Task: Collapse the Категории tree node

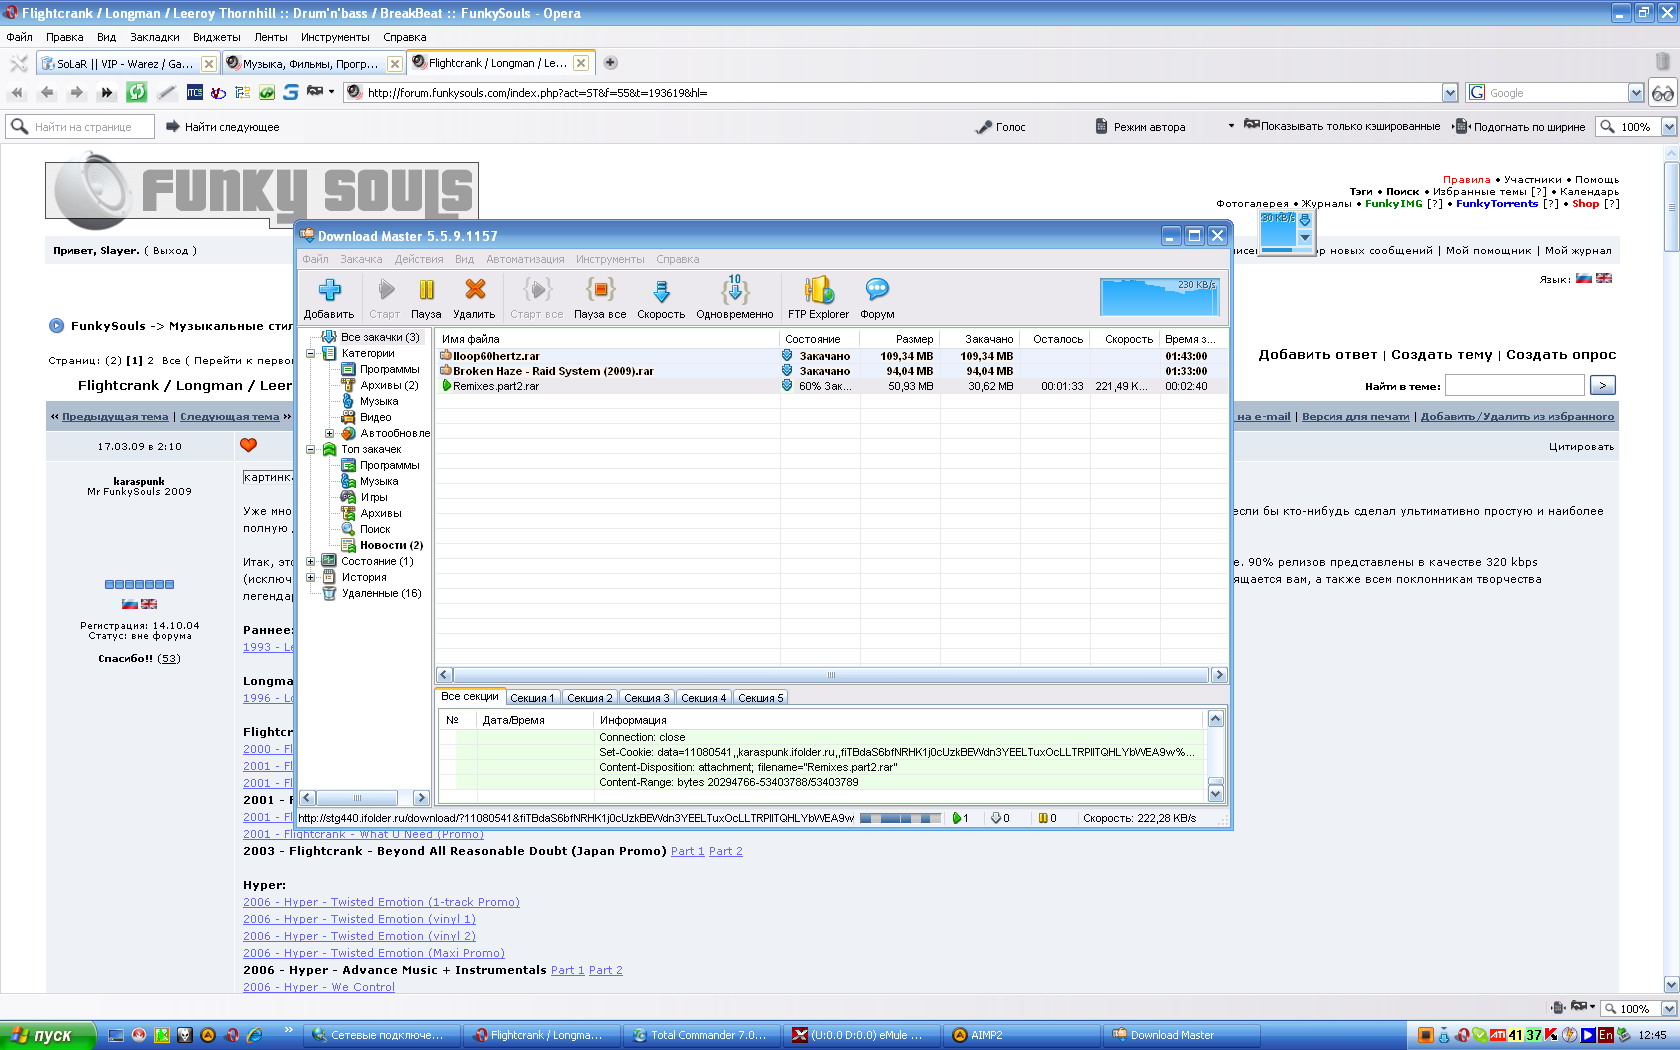Action: [x=311, y=353]
